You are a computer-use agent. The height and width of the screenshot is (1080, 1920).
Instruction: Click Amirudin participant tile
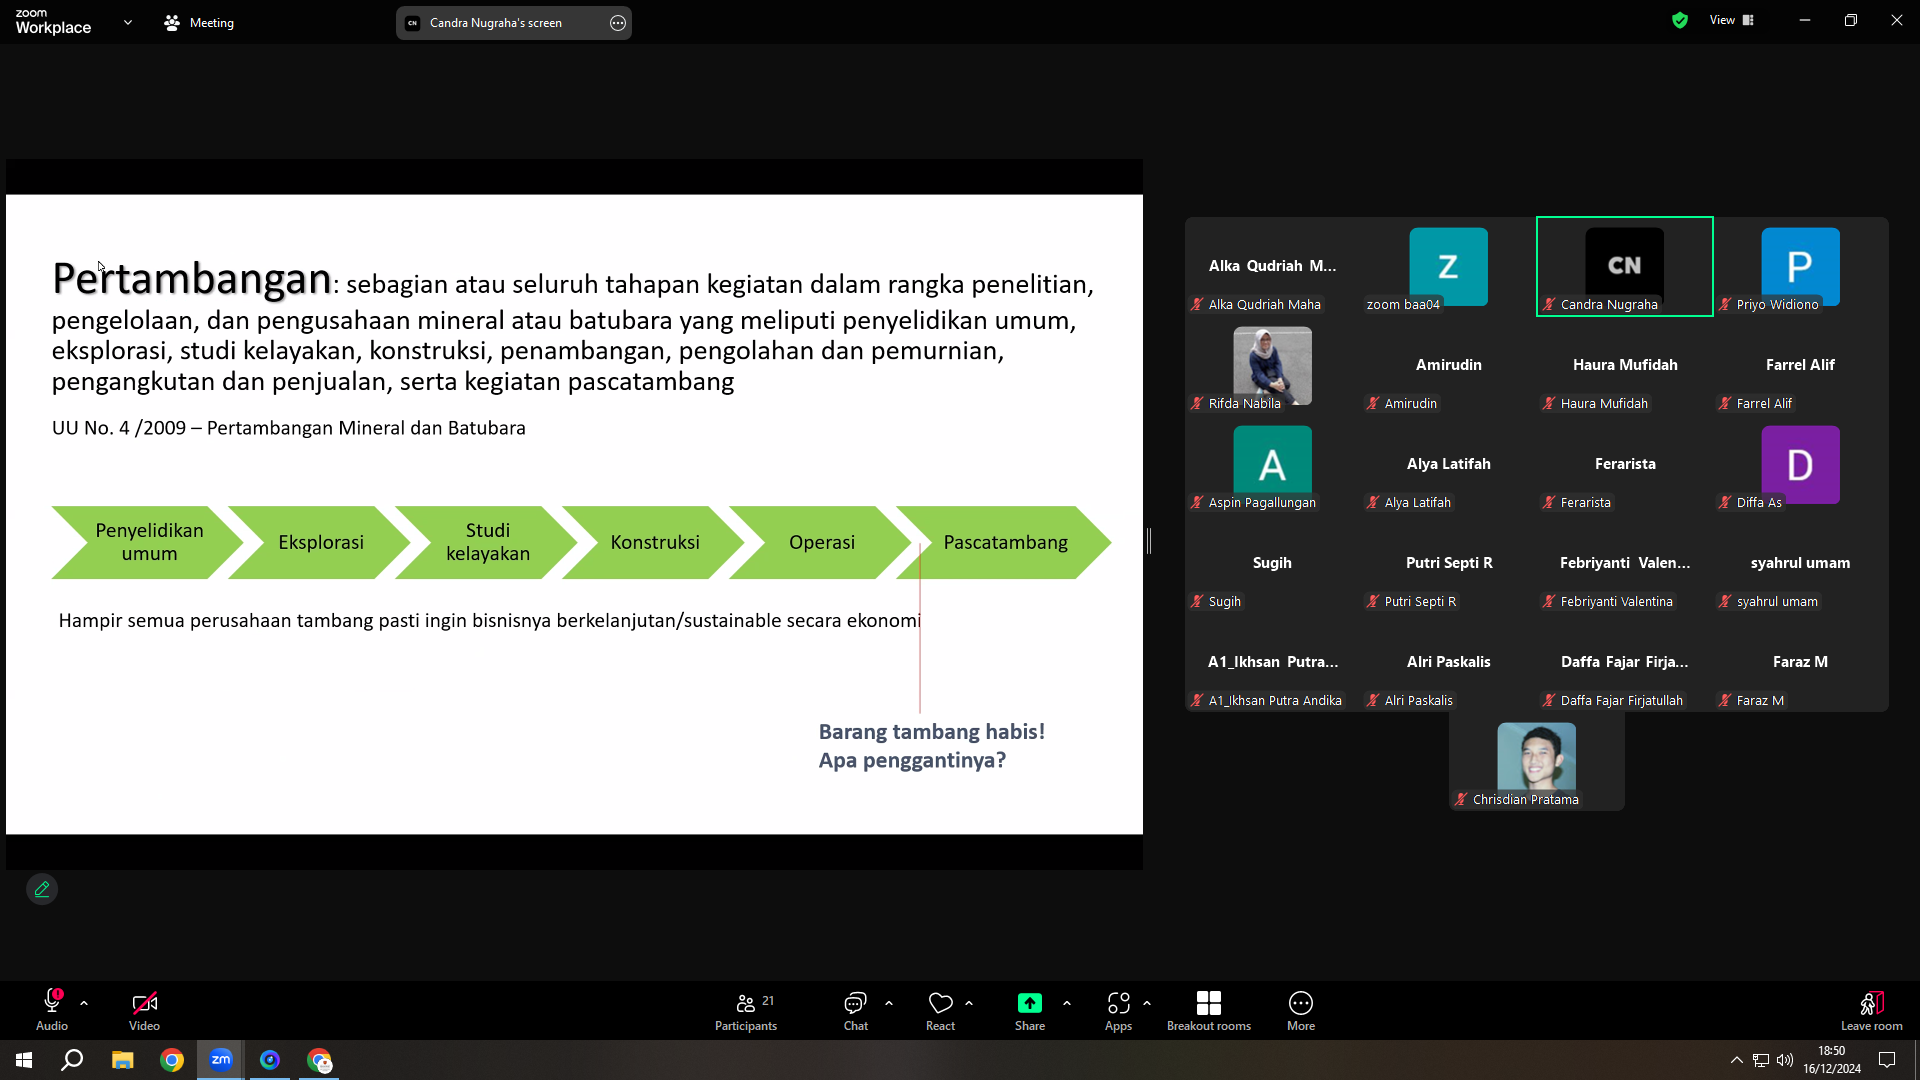click(x=1448, y=365)
